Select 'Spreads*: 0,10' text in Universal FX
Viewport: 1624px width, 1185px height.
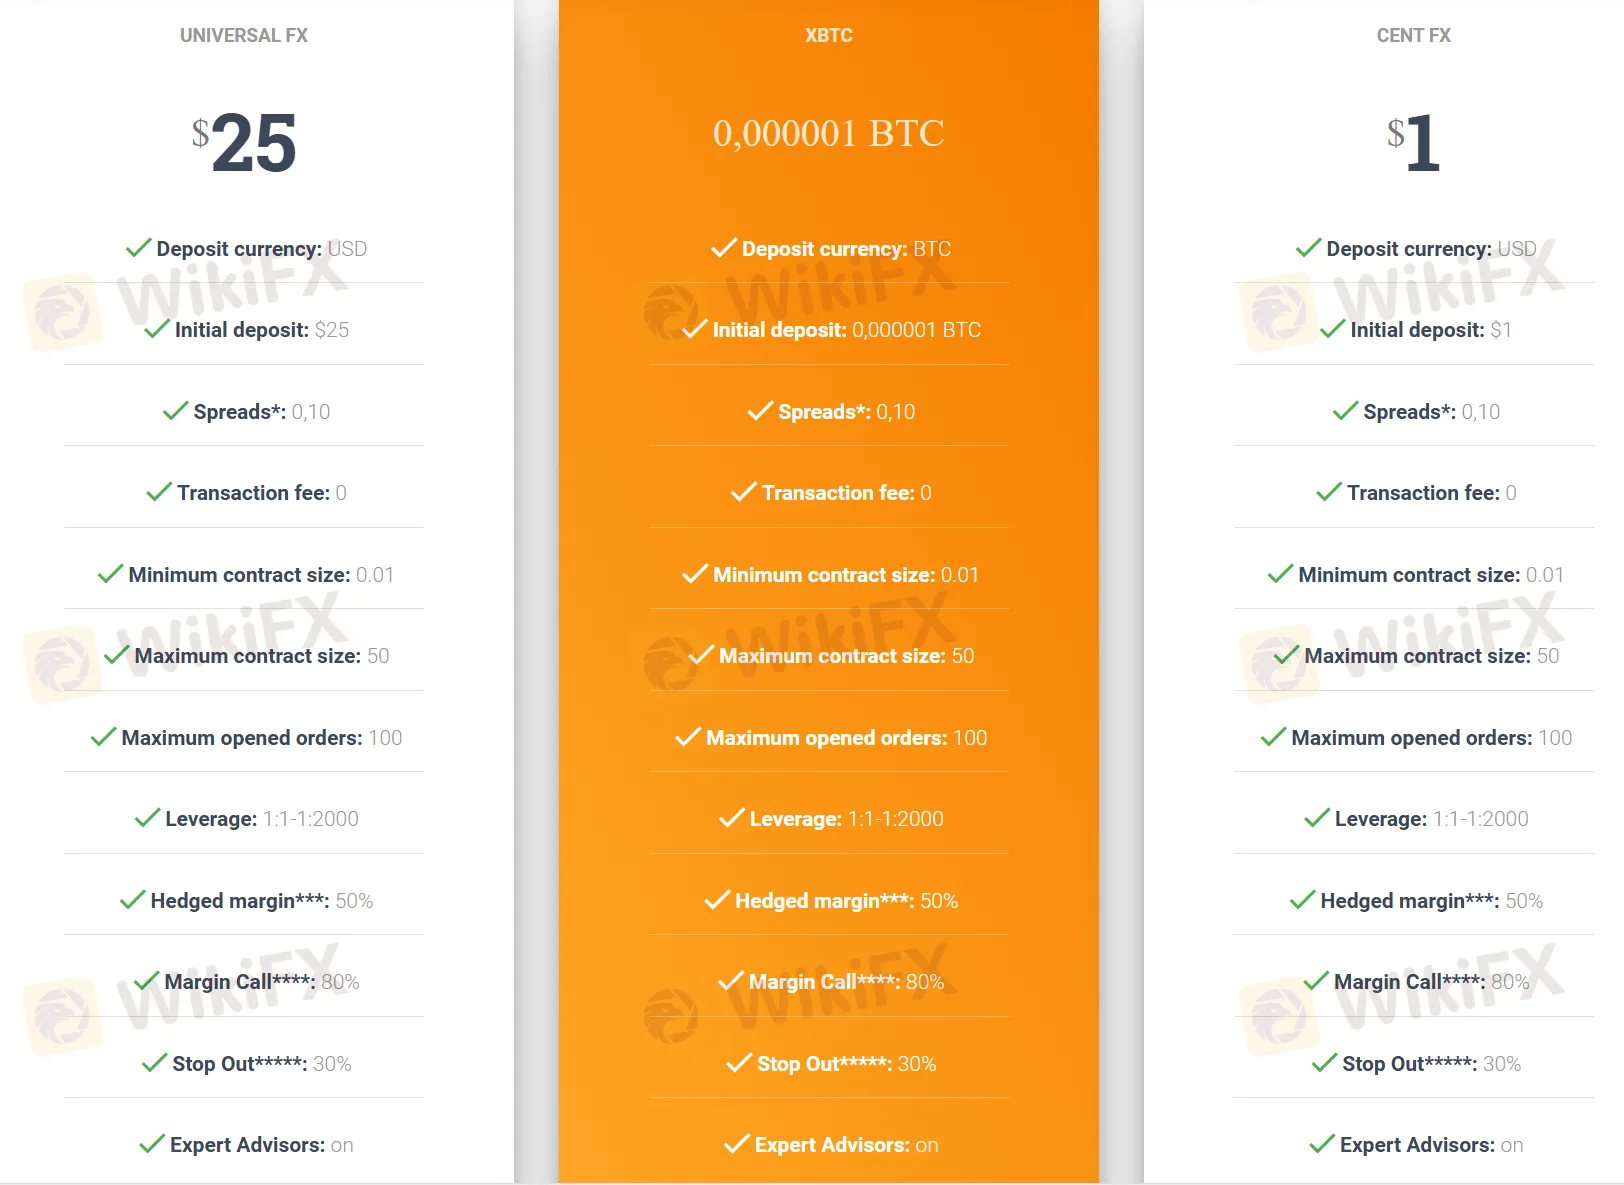click(262, 412)
